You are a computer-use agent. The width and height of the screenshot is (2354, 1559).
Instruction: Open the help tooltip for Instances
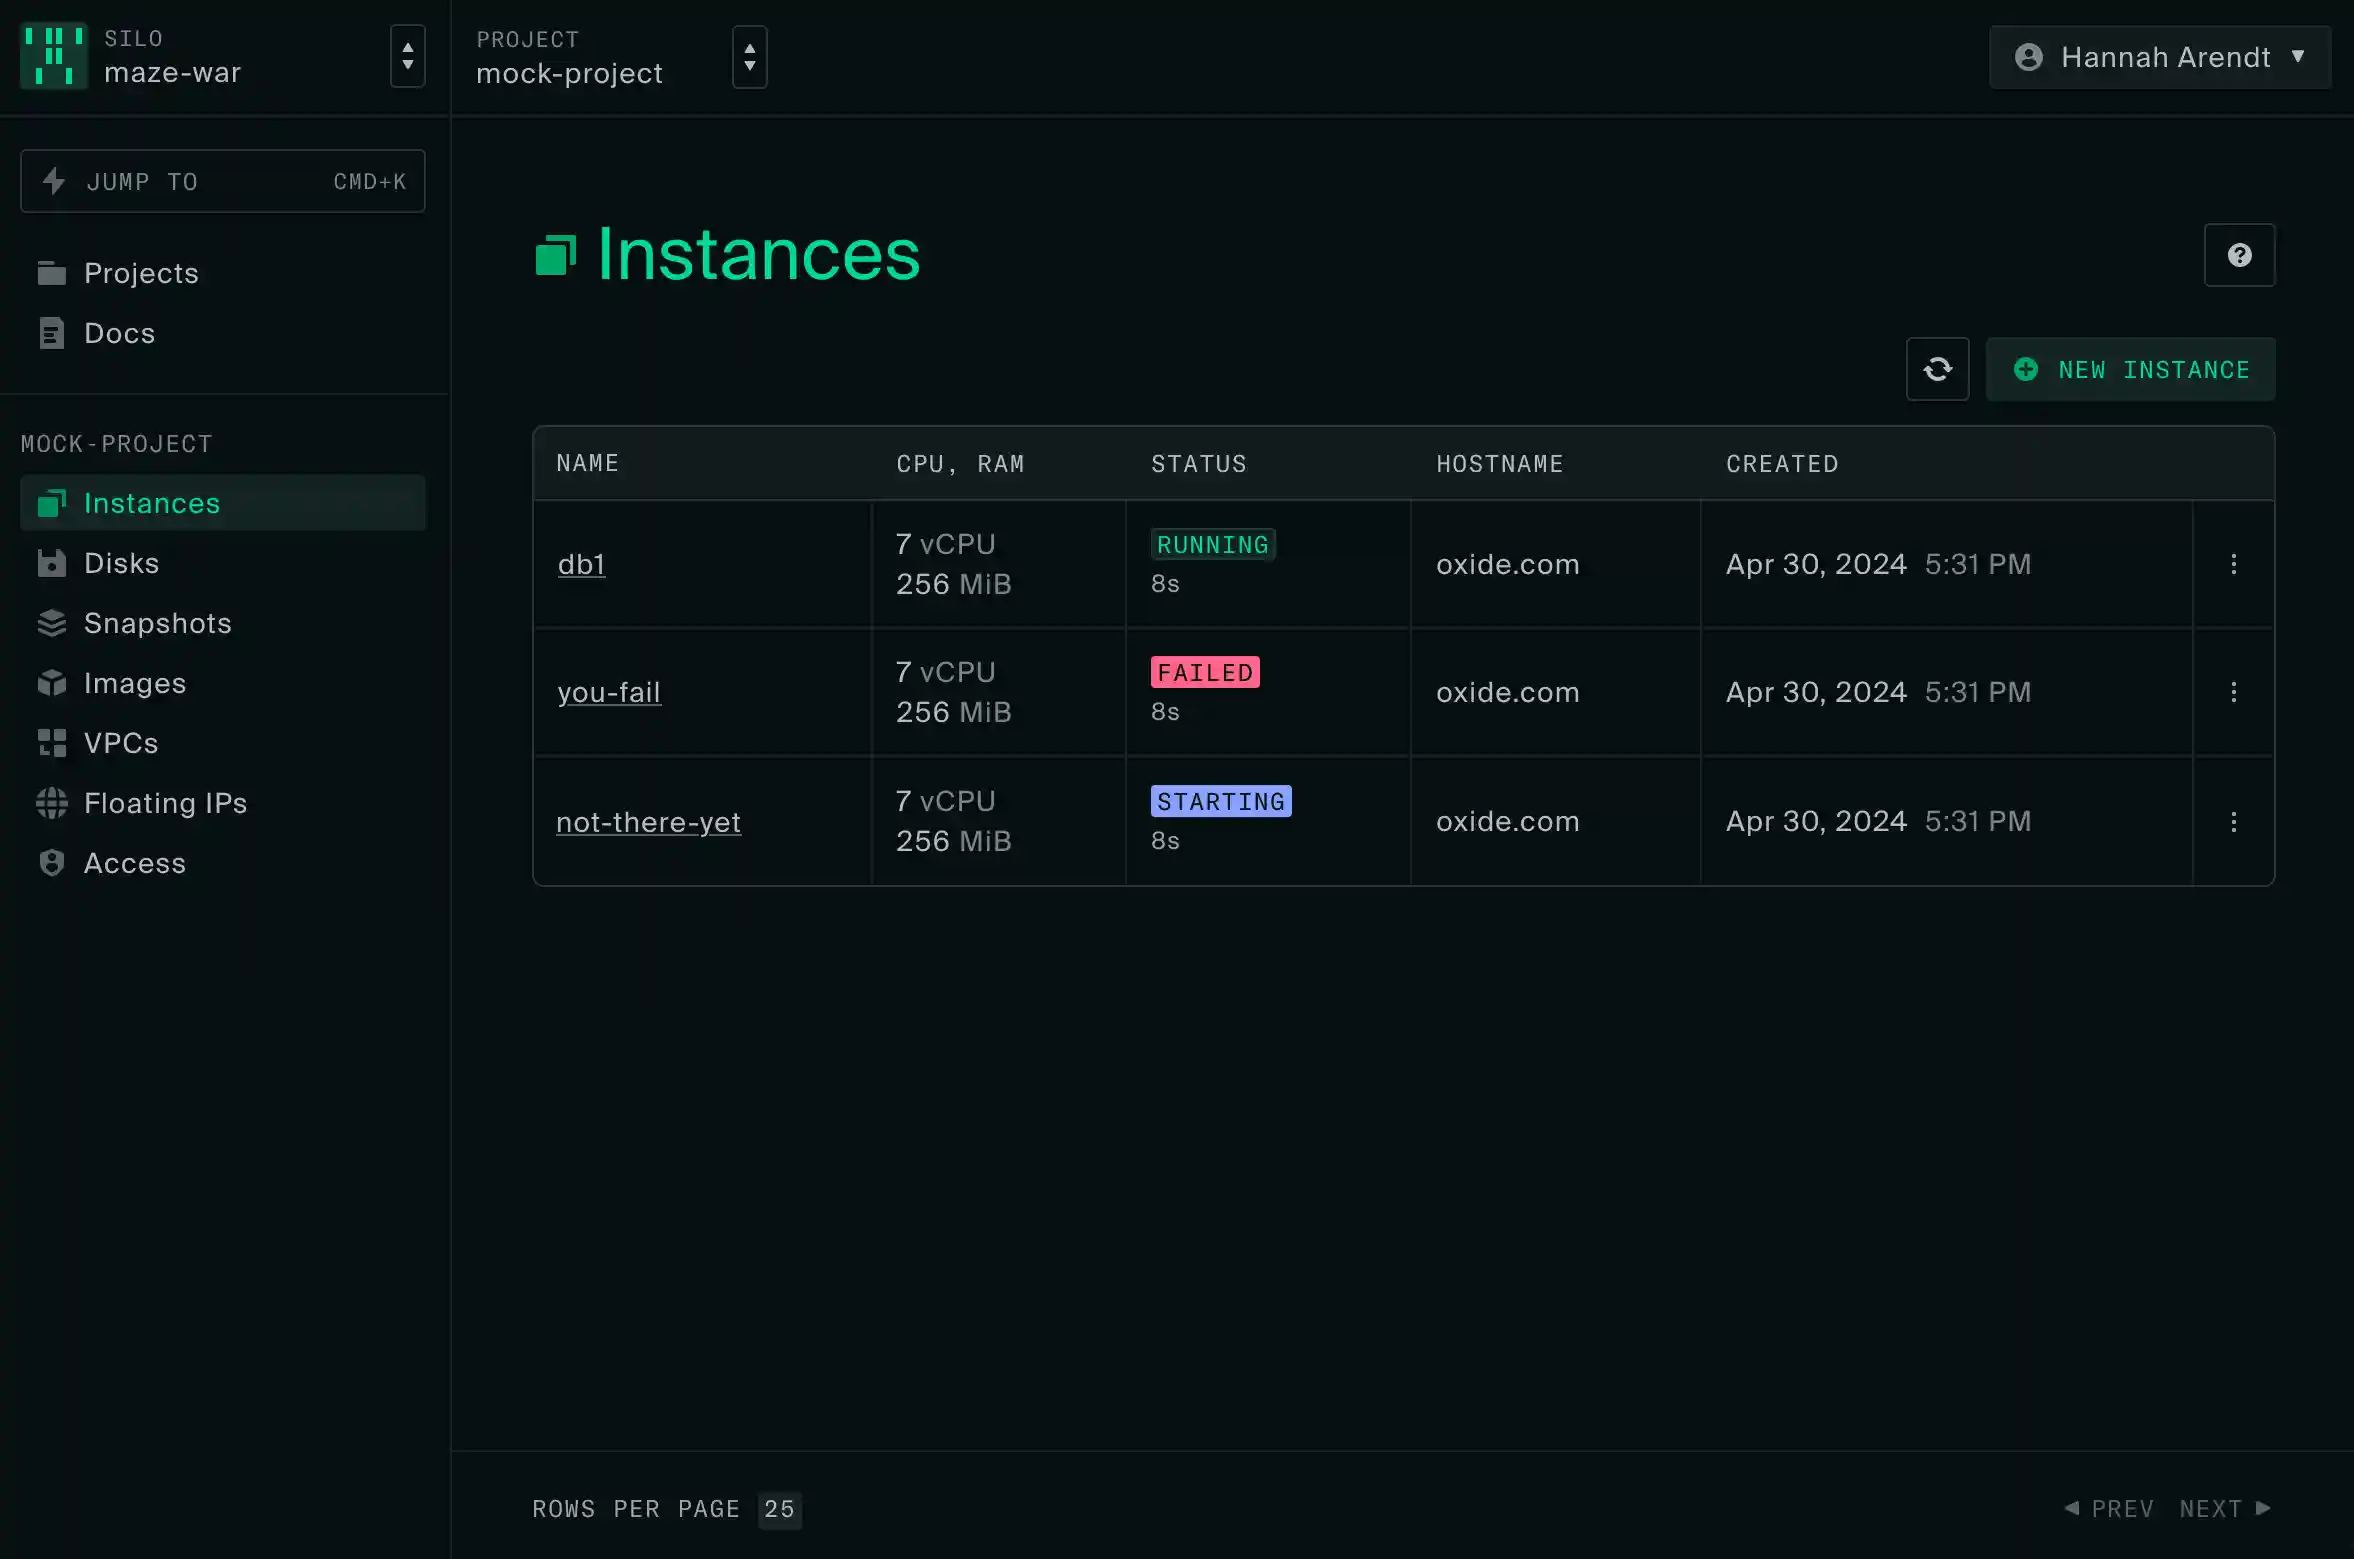pyautogui.click(x=2239, y=255)
